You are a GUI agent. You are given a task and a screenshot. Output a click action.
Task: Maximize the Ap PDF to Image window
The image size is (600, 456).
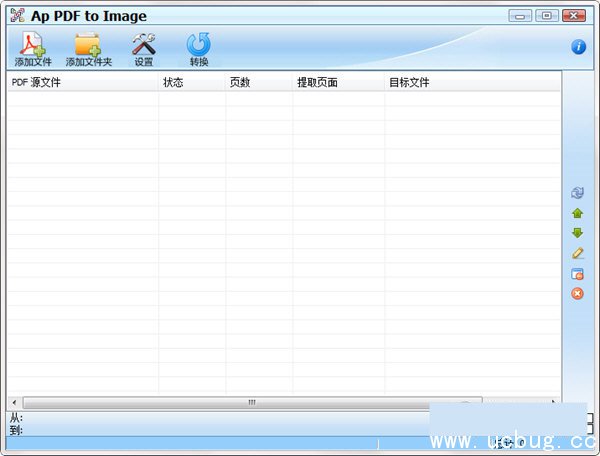[x=547, y=16]
